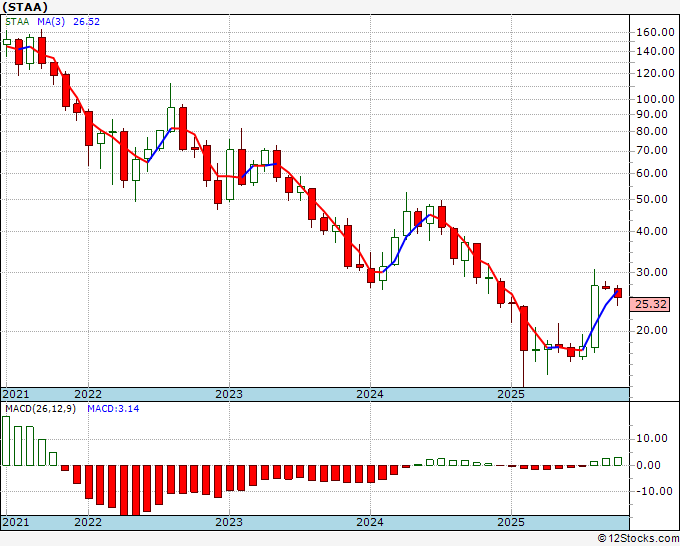The height and width of the screenshot is (546, 680).
Task: Click the MACD:3.14 value label
Action: [x=113, y=409]
